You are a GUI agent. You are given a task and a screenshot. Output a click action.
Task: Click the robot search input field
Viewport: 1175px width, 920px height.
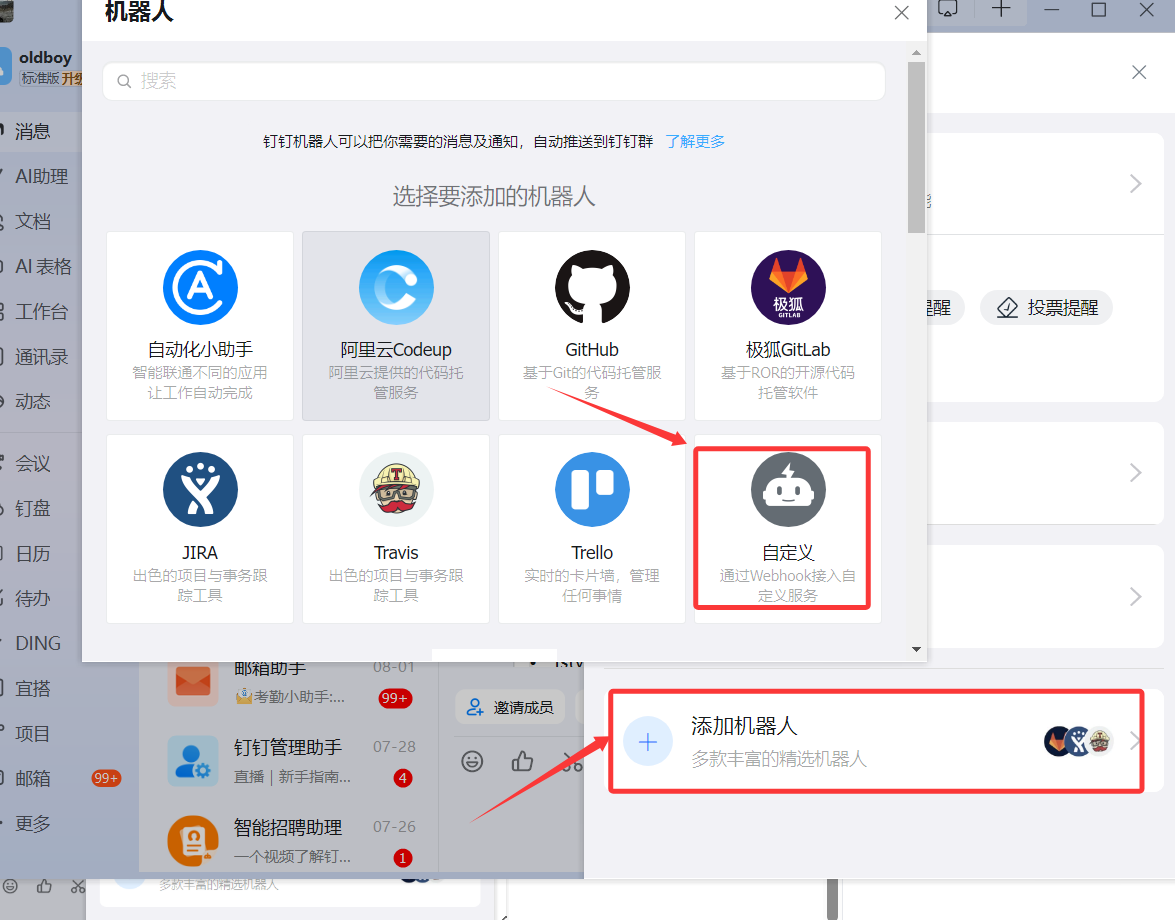(494, 81)
